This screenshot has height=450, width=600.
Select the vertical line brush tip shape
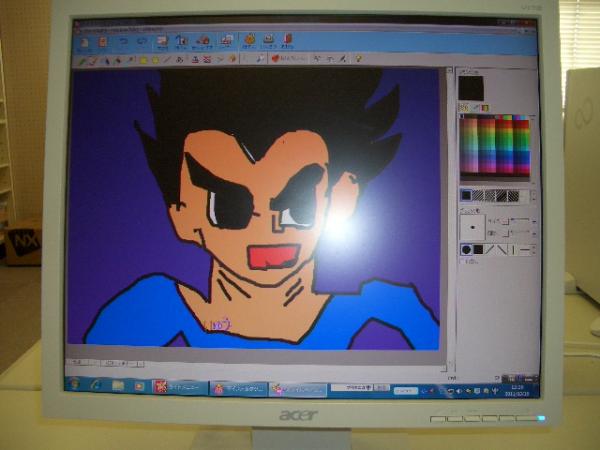point(513,250)
